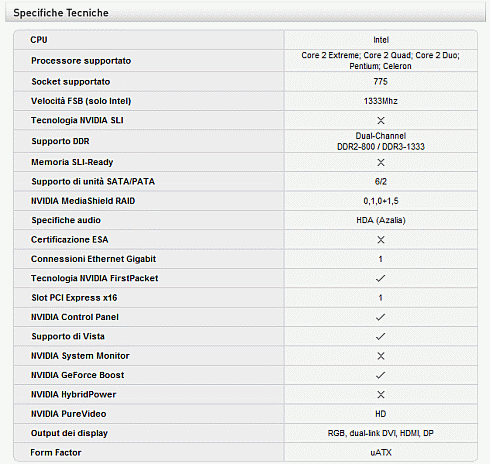490x464 pixels.
Task: Click the X icon in NVIDIA HybridPower row
Action: point(381,395)
